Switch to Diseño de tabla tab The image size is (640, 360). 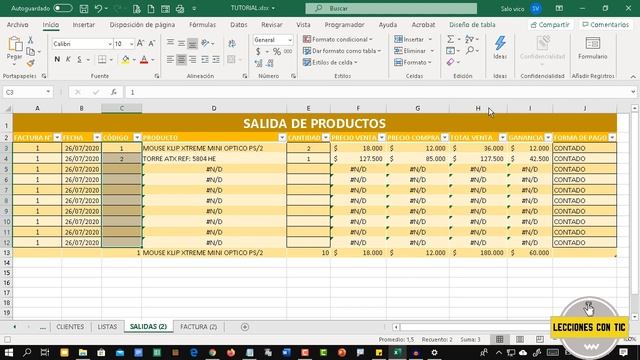472,25
